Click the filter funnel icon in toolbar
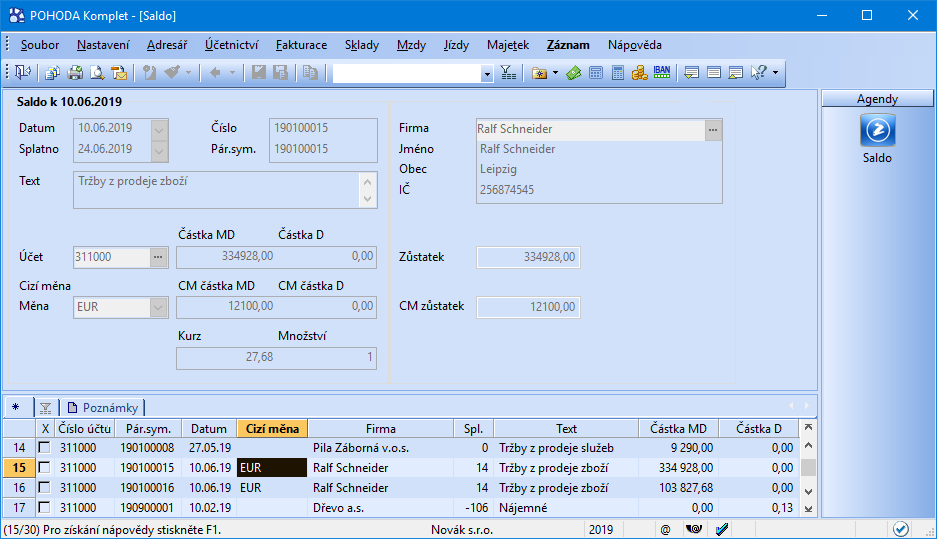The width and height of the screenshot is (937, 539). coord(509,73)
